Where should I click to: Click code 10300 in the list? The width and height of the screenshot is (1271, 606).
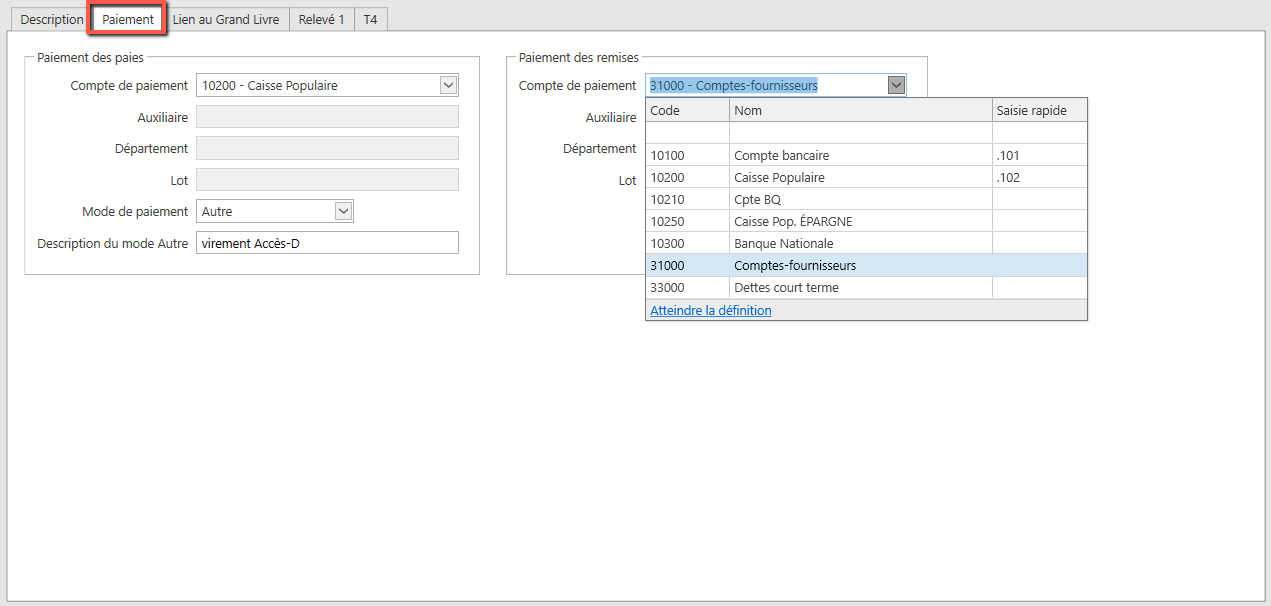(x=688, y=243)
